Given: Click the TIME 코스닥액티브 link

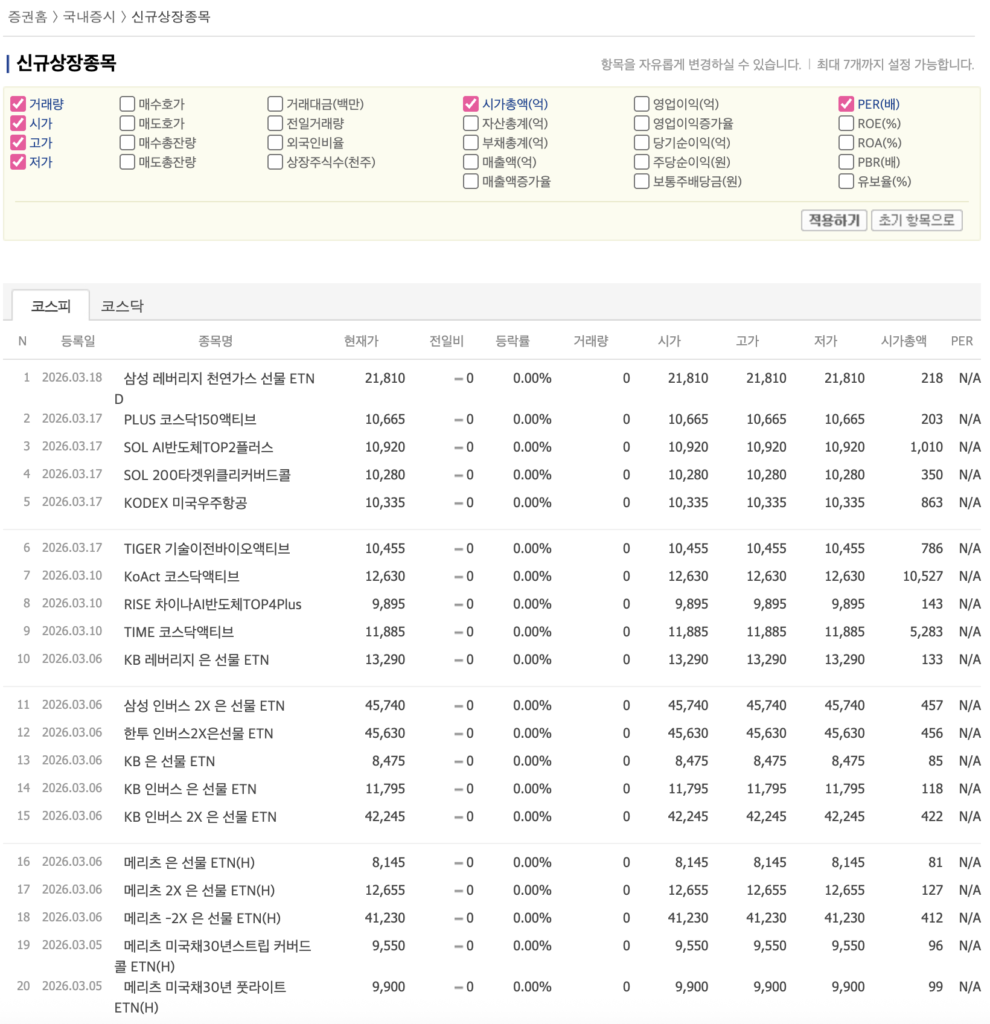Looking at the screenshot, I should [x=178, y=632].
